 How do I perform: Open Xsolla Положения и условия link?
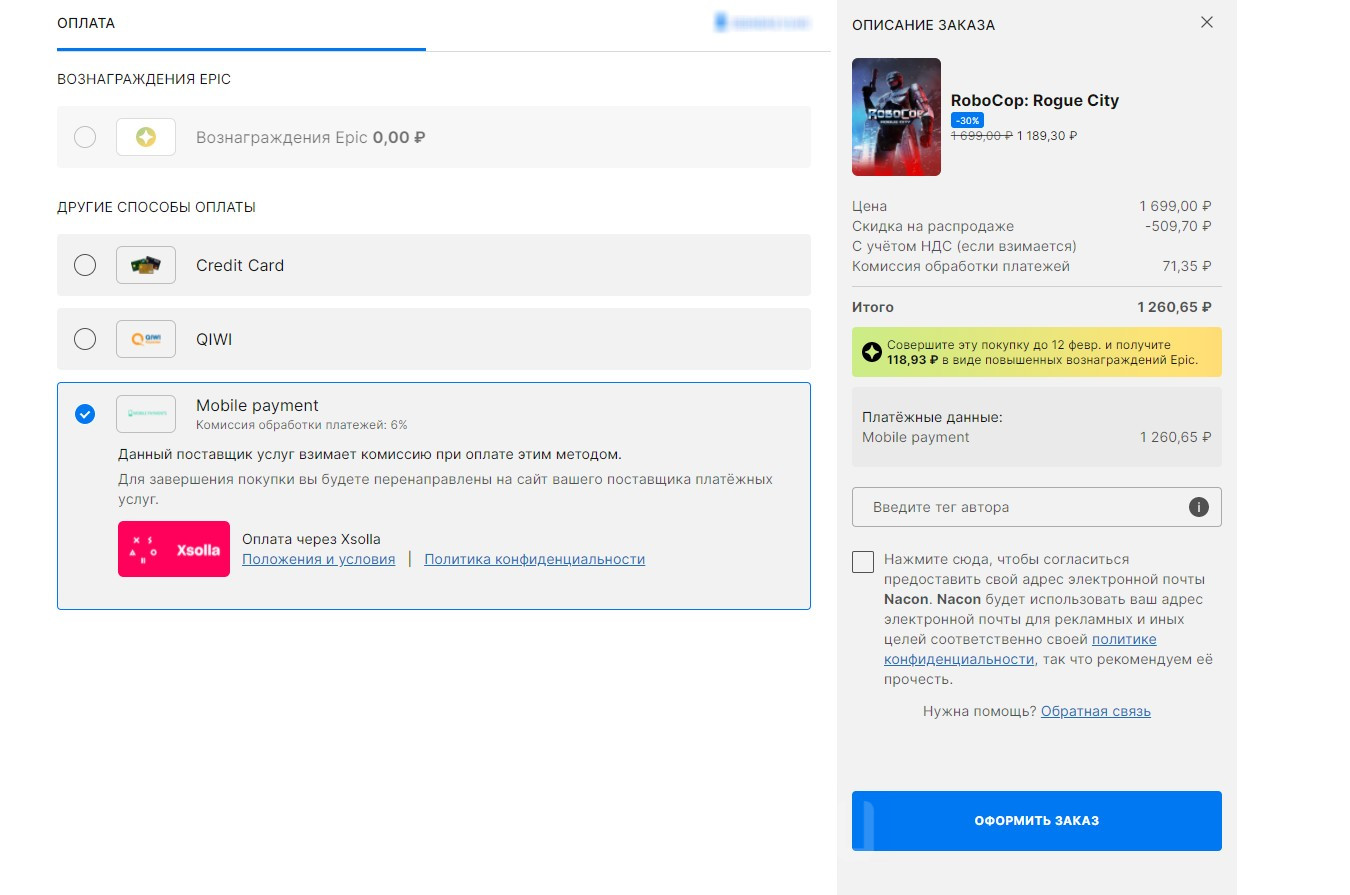318,559
